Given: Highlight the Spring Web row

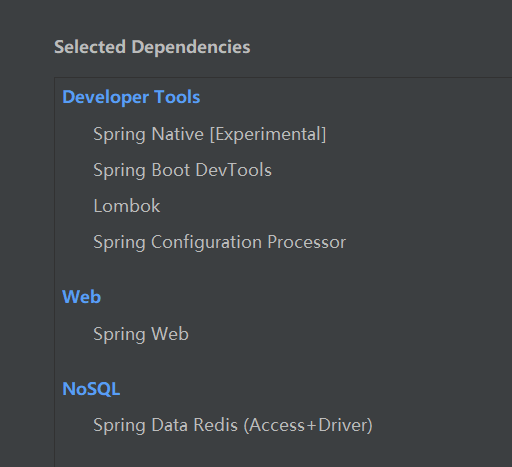Looking at the screenshot, I should coord(283,334).
